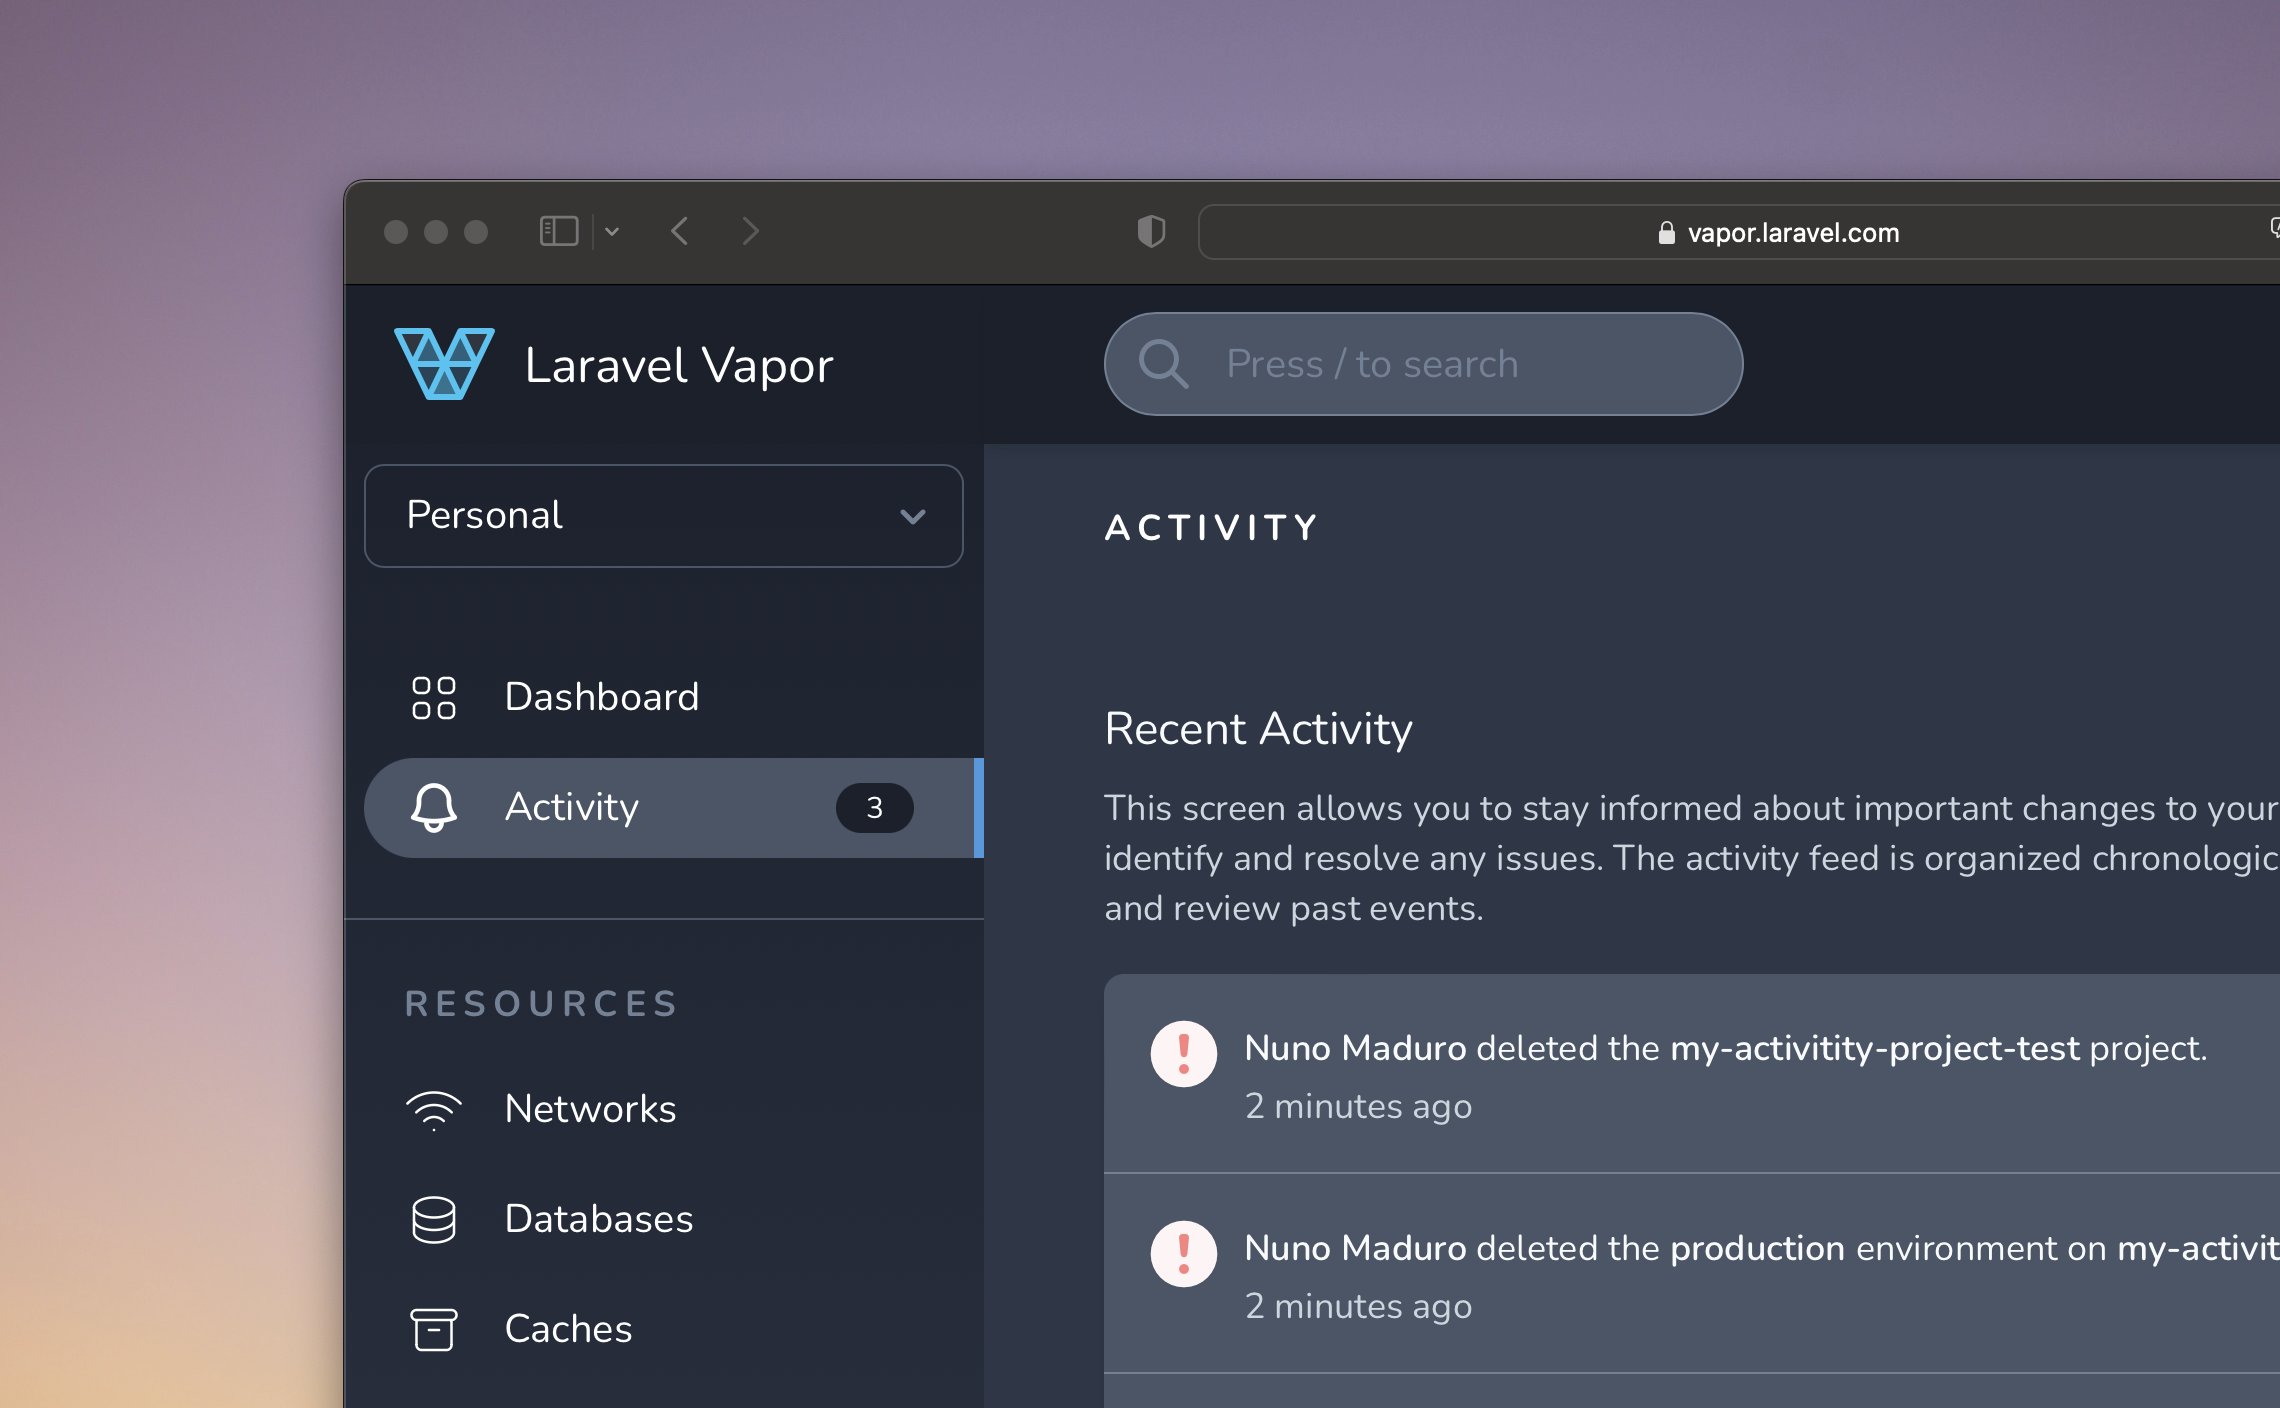The height and width of the screenshot is (1408, 2280).
Task: Open the Dashboard menu item
Action: click(x=601, y=697)
